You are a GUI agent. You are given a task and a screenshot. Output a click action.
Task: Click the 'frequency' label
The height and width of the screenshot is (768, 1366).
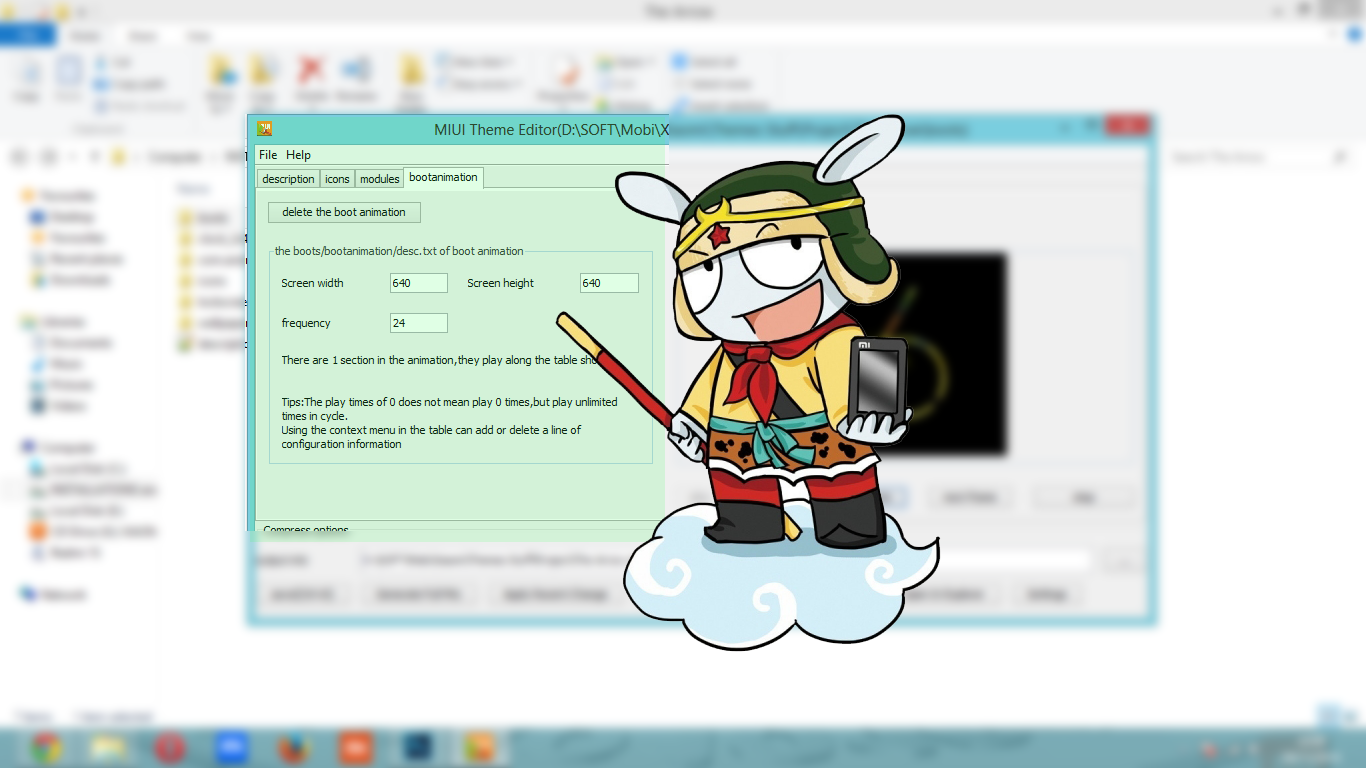[306, 323]
